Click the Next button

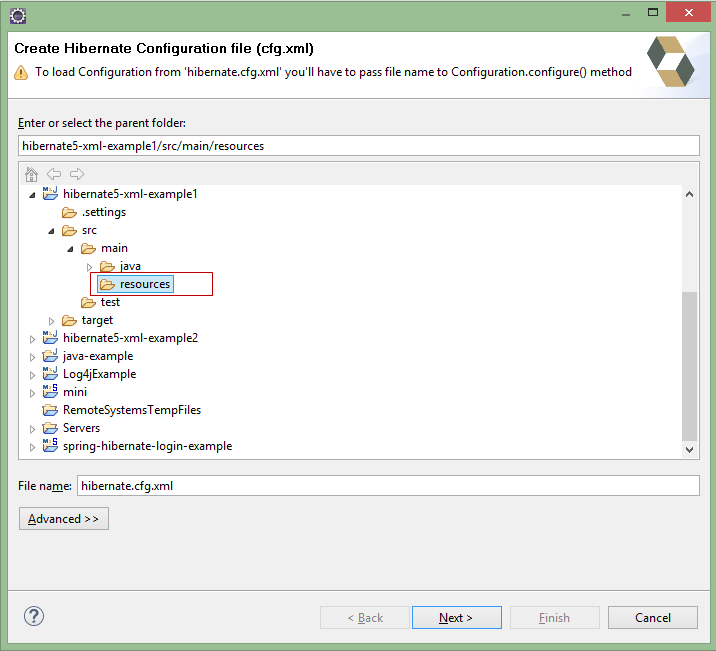pyautogui.click(x=457, y=618)
